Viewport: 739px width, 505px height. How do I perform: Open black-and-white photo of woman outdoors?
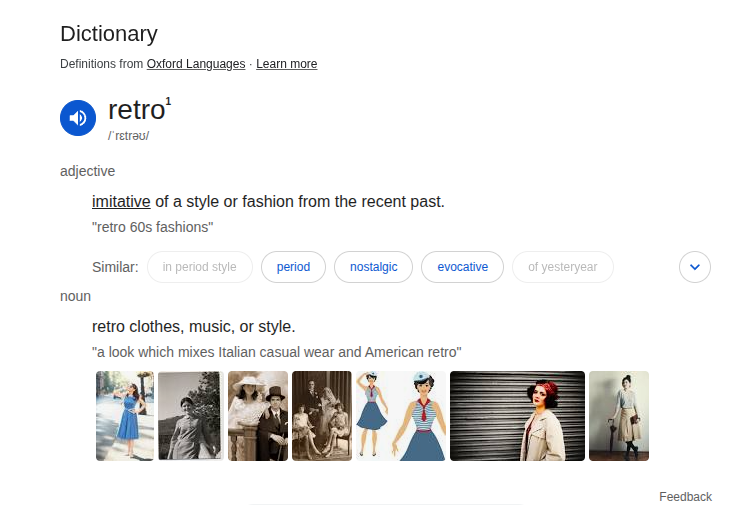pyautogui.click(x=190, y=416)
